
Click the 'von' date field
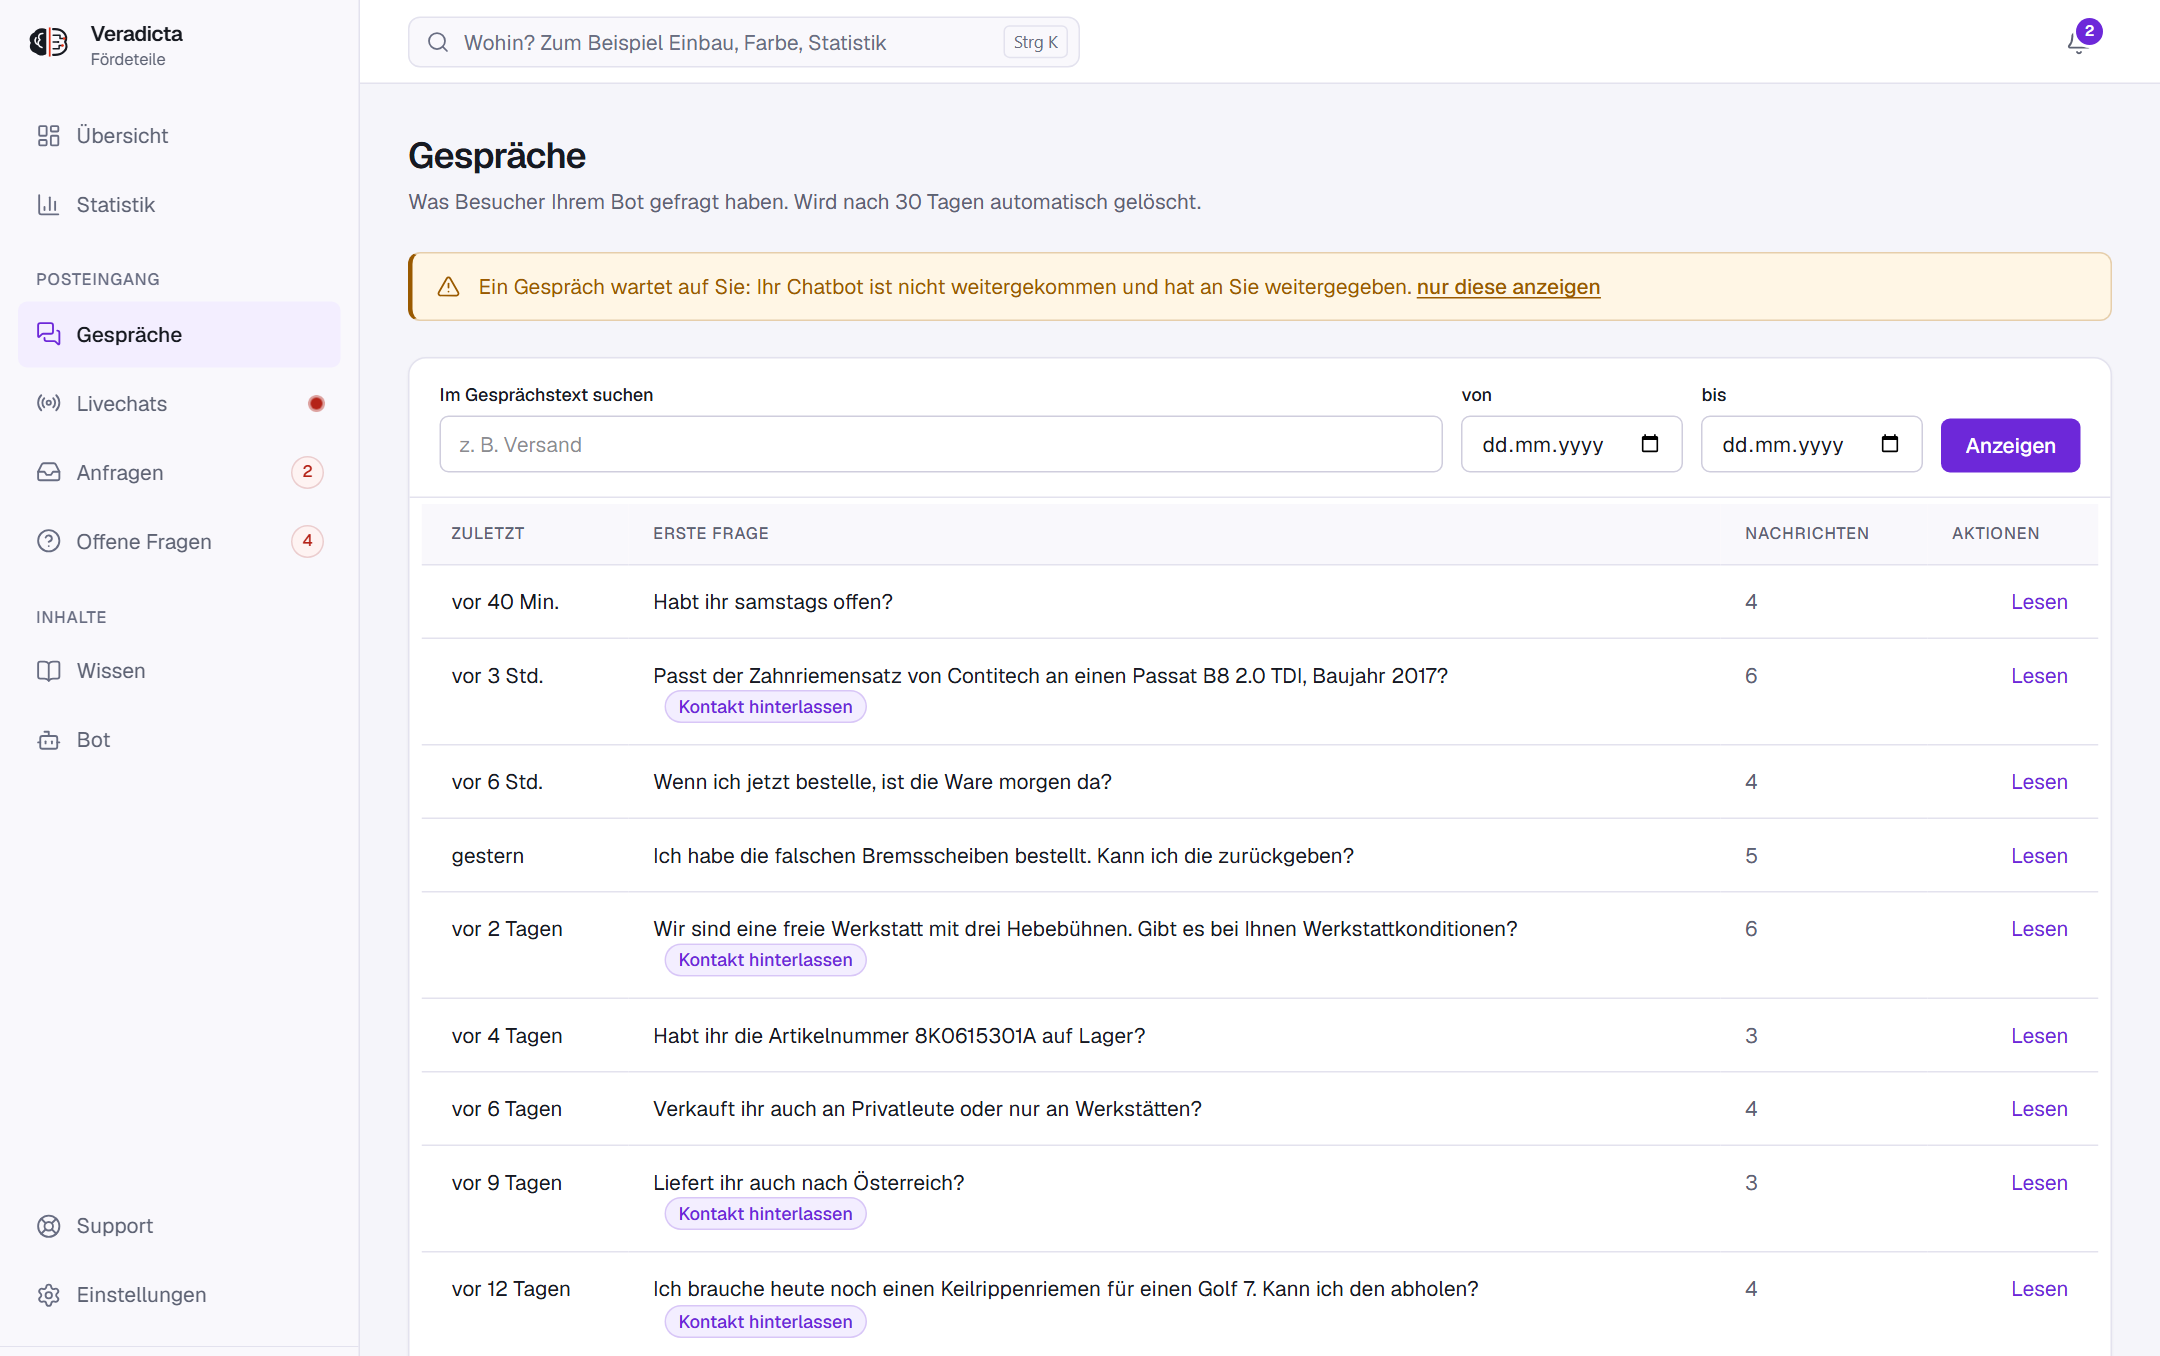(x=1571, y=445)
